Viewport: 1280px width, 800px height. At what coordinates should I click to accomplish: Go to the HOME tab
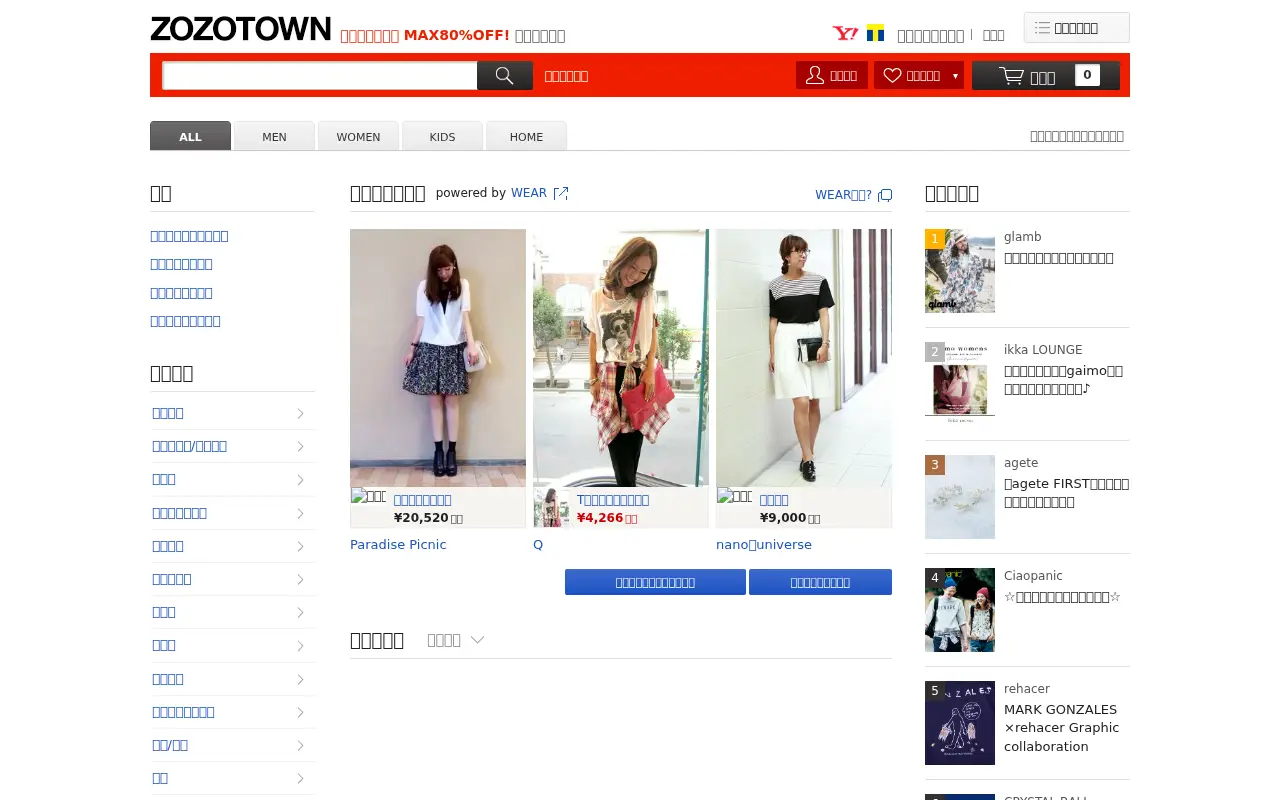526,136
